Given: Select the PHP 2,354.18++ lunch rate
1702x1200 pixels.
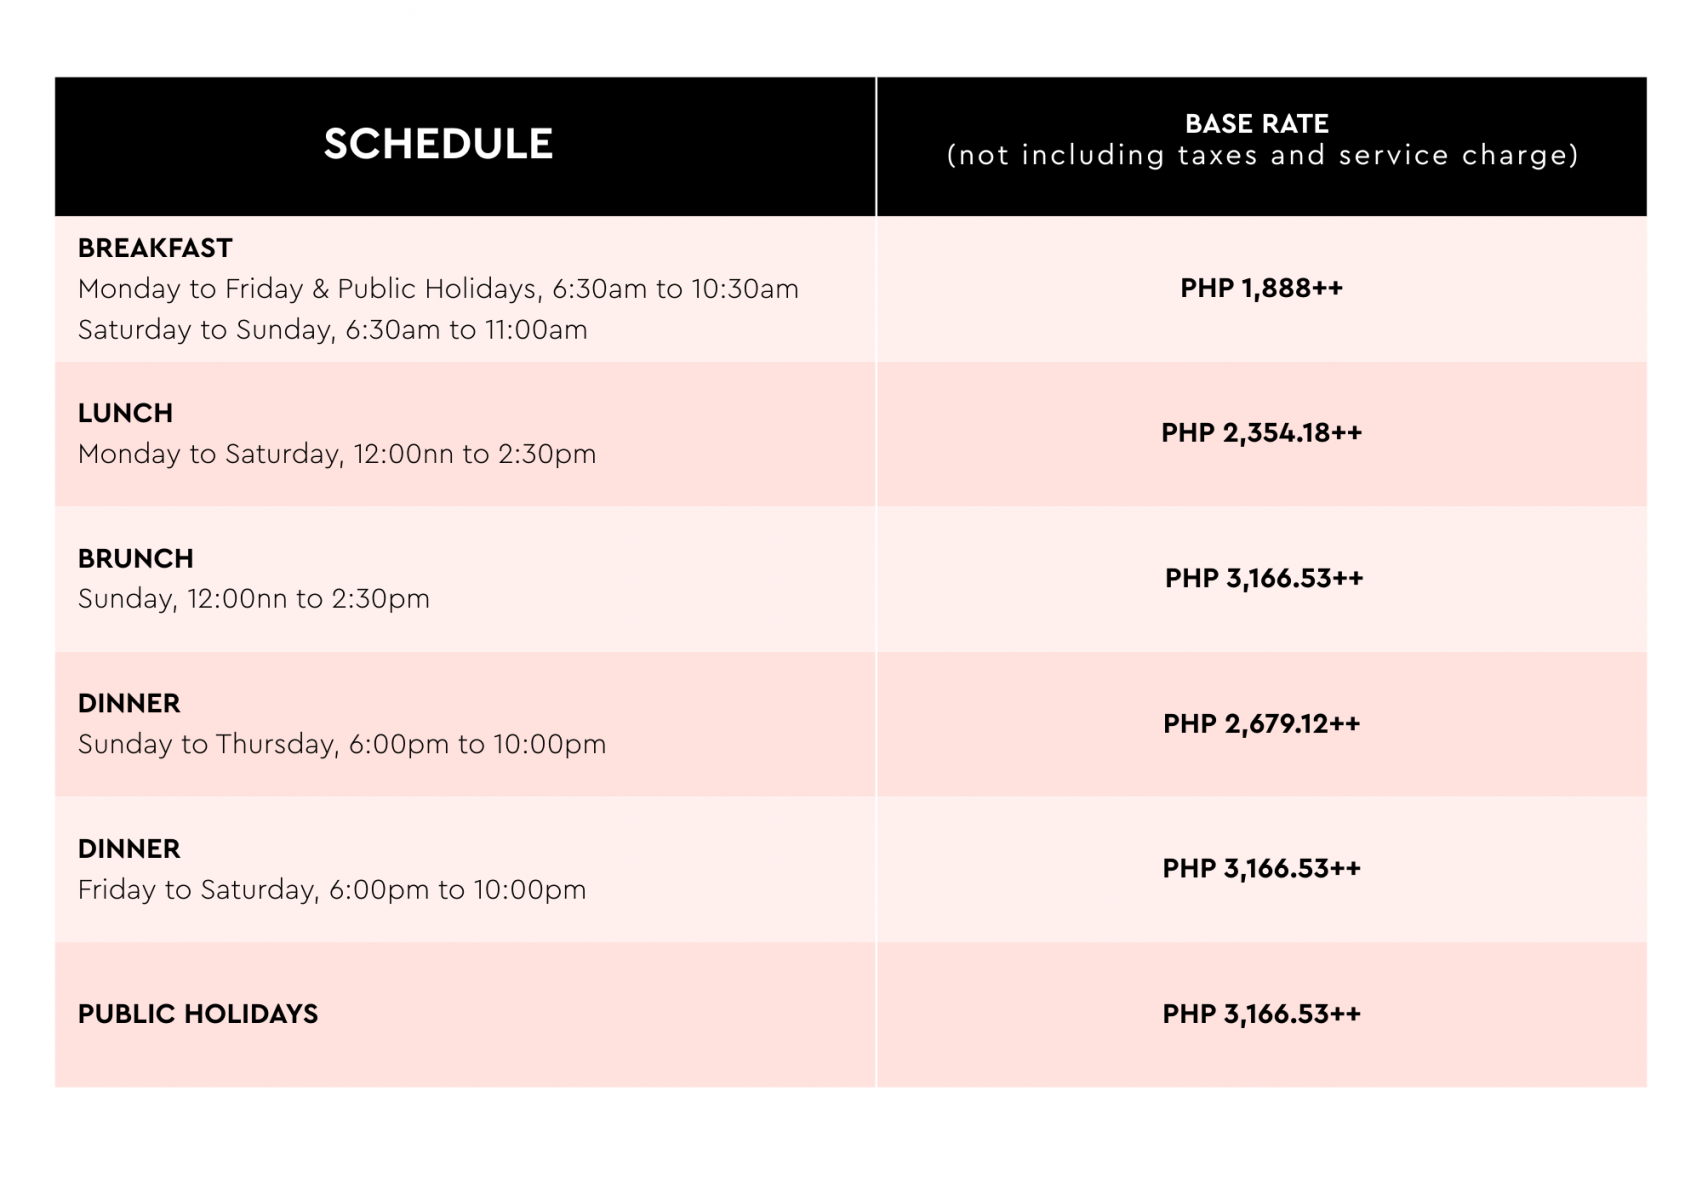Looking at the screenshot, I should [1261, 433].
